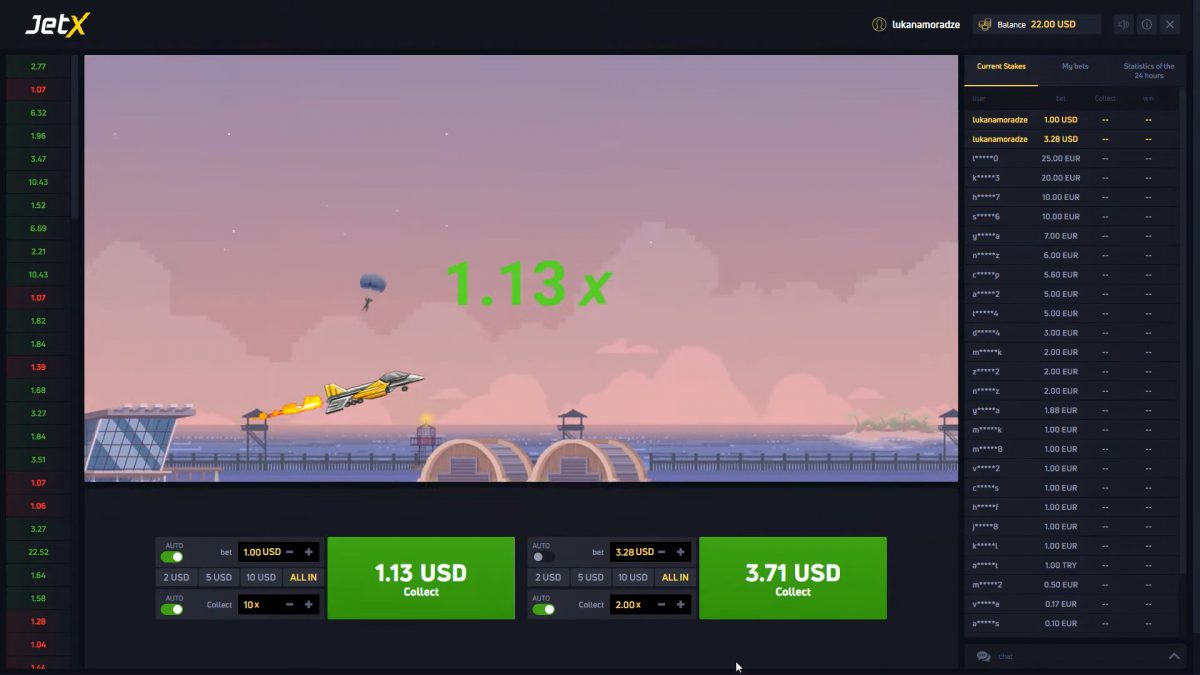Collect the 3.71 USD winnings
The height and width of the screenshot is (675, 1200).
pyautogui.click(x=792, y=578)
